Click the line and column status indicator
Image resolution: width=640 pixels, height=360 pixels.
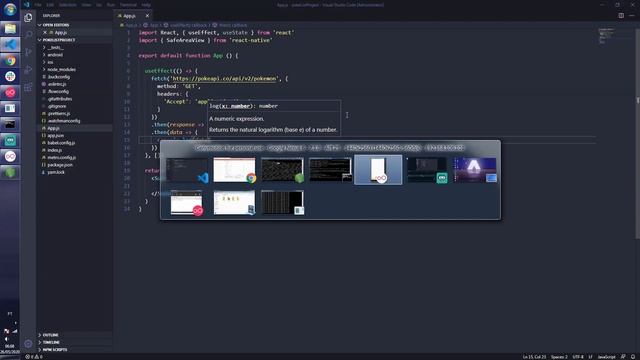(x=534, y=357)
